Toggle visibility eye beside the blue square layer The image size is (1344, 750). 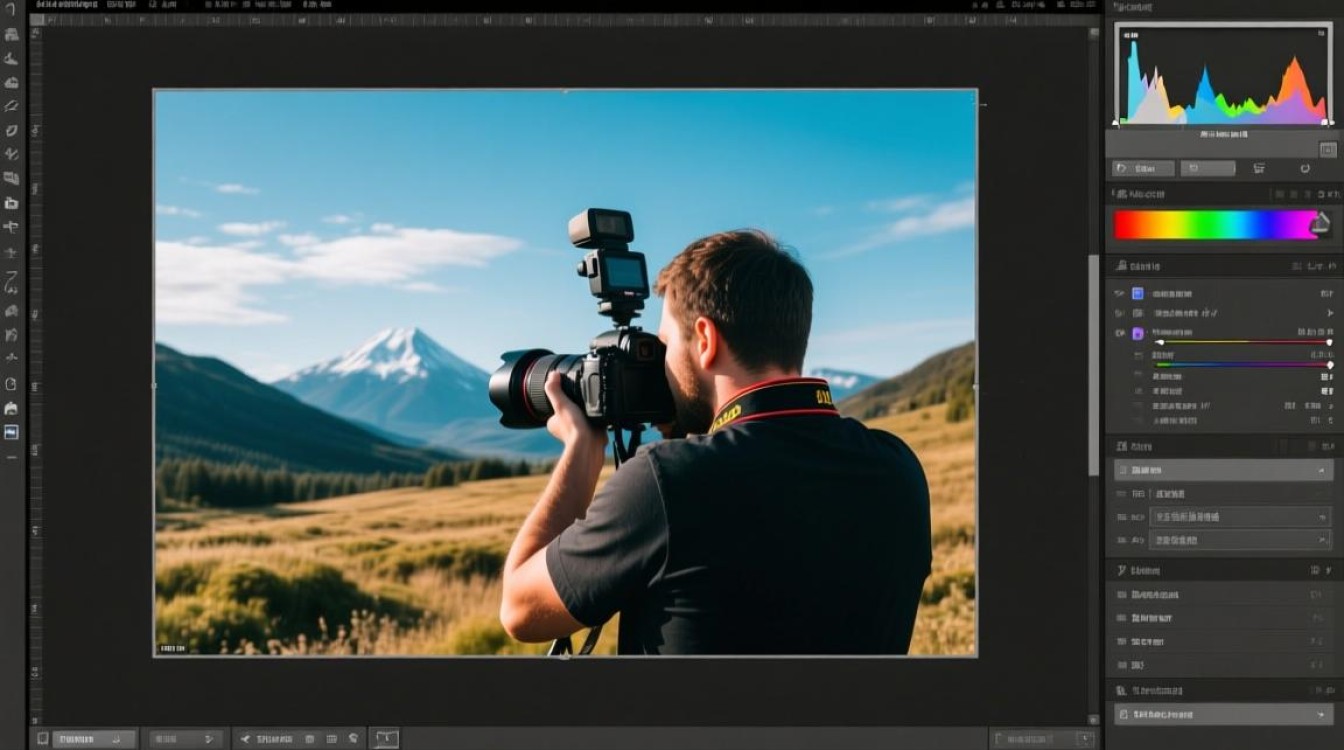pos(1119,293)
